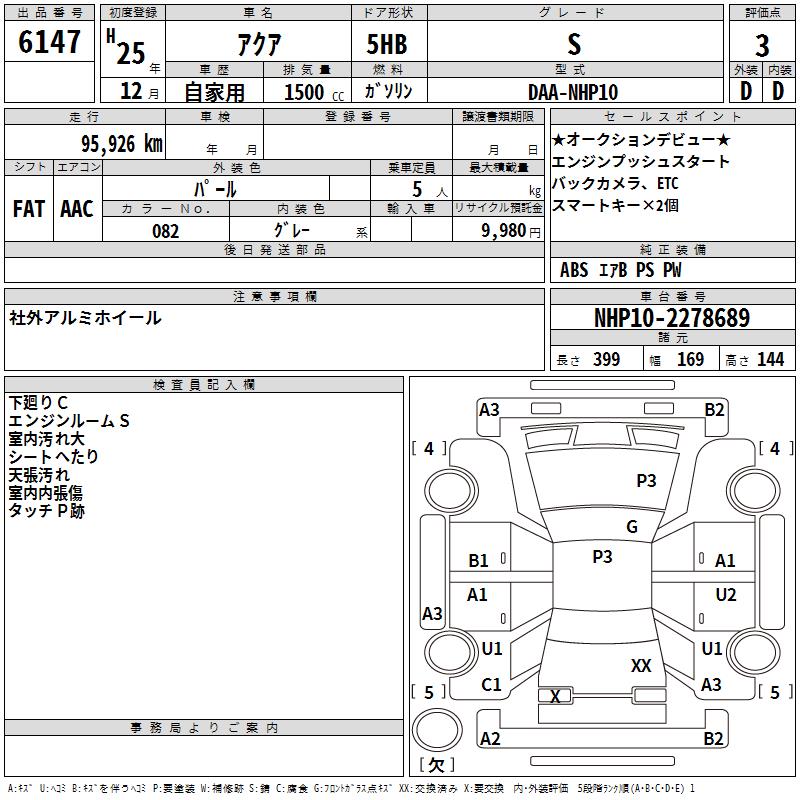Select the XX replacement marker on the diagram
The height and width of the screenshot is (800, 800).
point(641,666)
